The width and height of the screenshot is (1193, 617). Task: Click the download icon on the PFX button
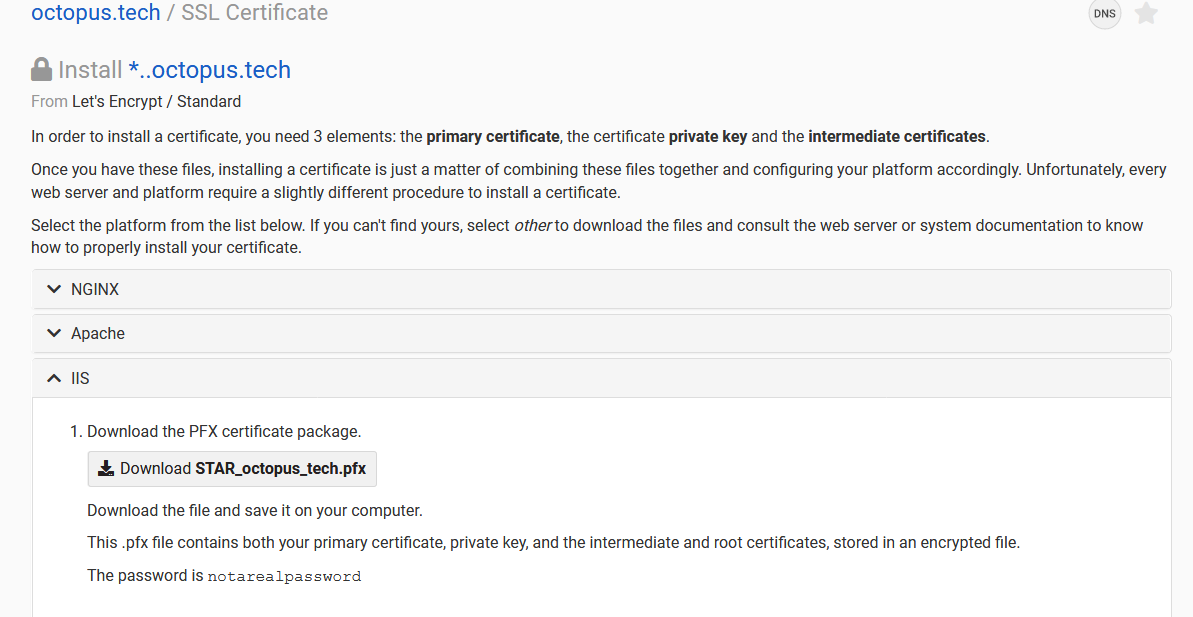pos(105,468)
